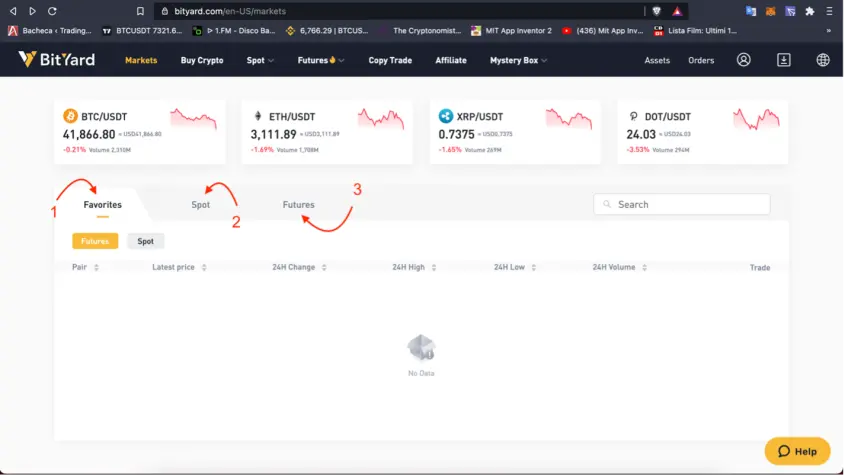Open MIT App Inventor 2 bookmark

coord(511,31)
